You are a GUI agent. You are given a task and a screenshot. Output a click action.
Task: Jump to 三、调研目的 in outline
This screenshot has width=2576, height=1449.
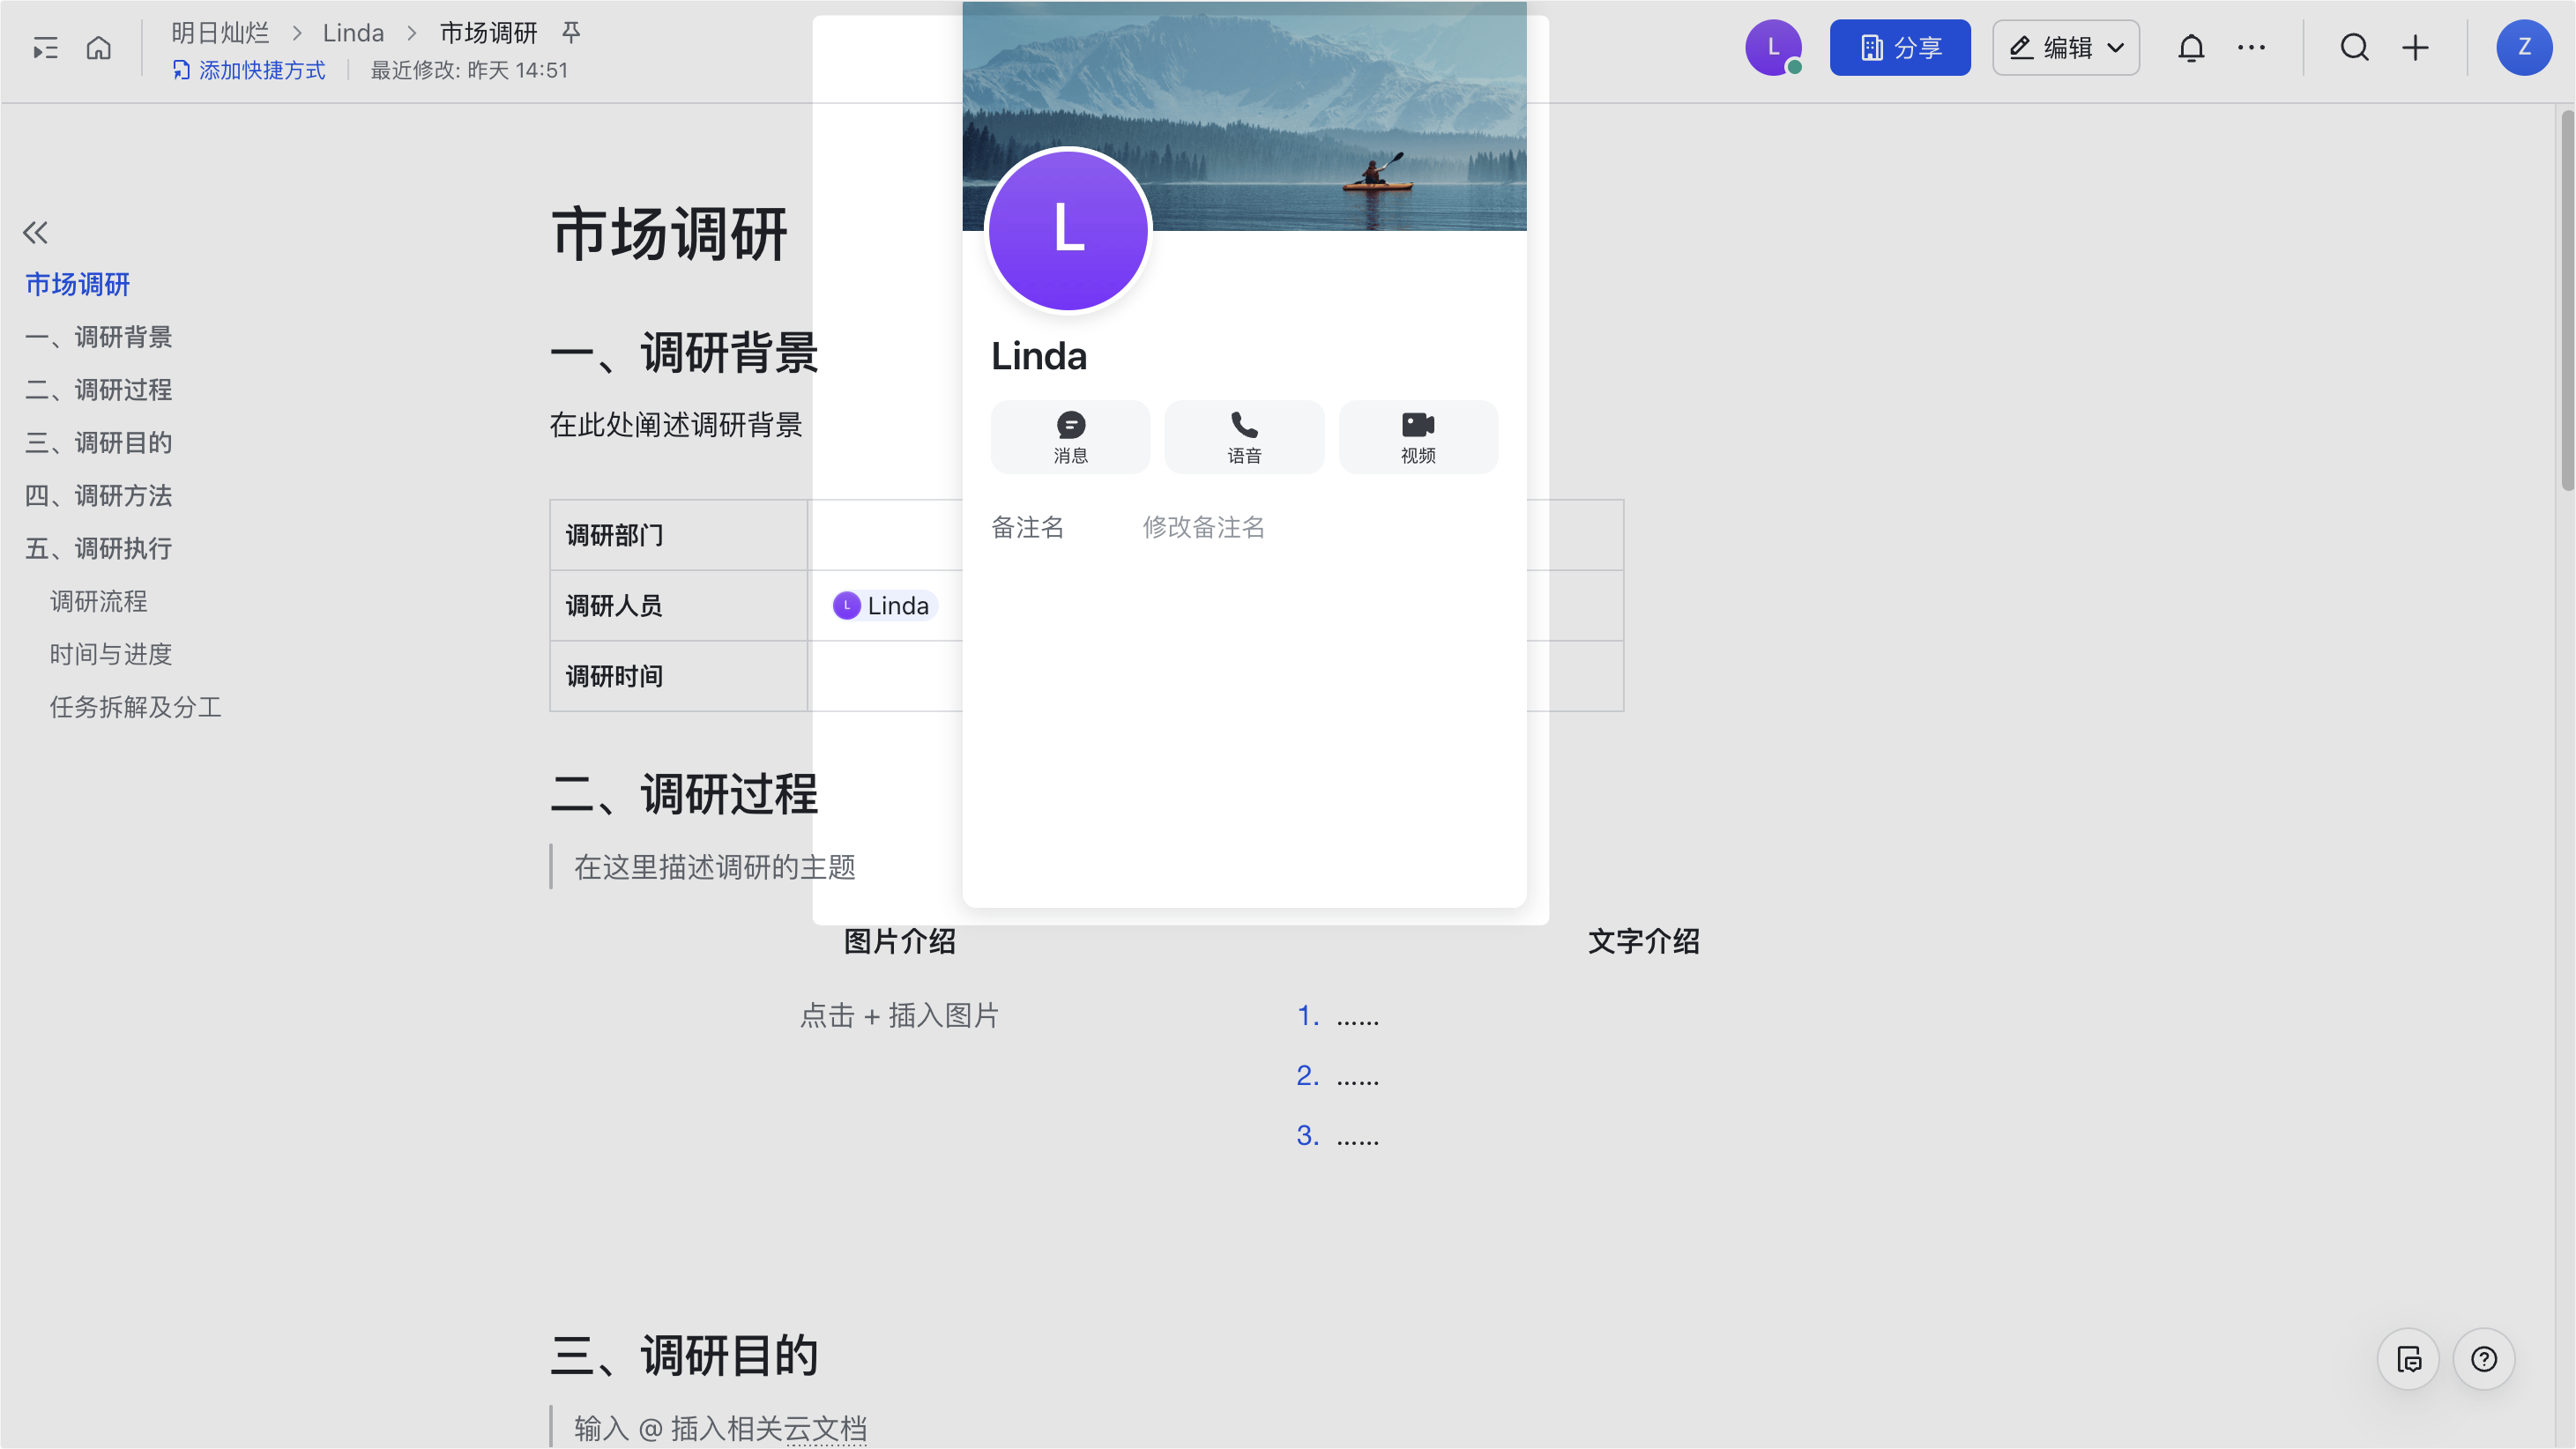click(x=99, y=443)
